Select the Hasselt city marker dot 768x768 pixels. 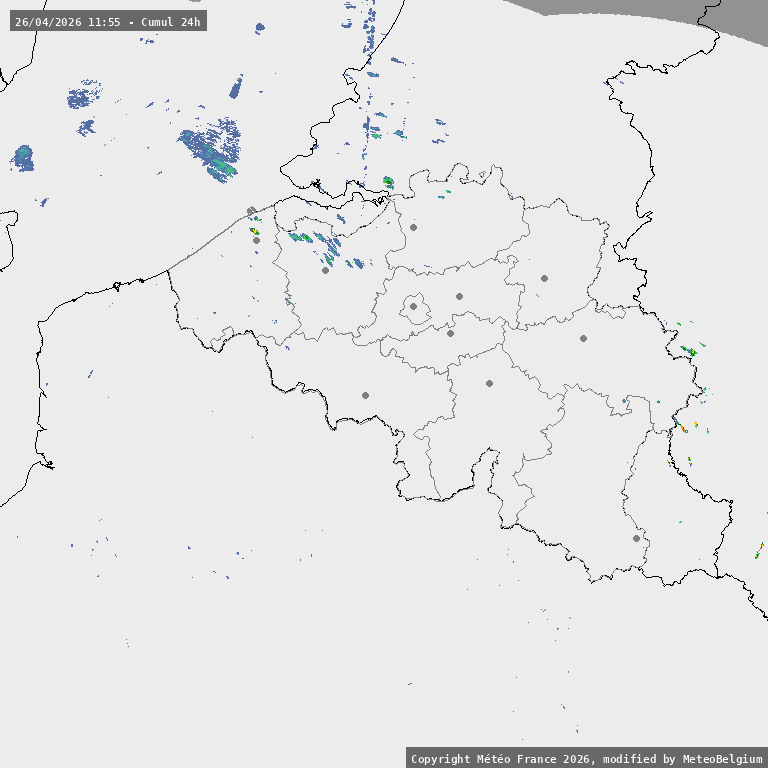544,278
